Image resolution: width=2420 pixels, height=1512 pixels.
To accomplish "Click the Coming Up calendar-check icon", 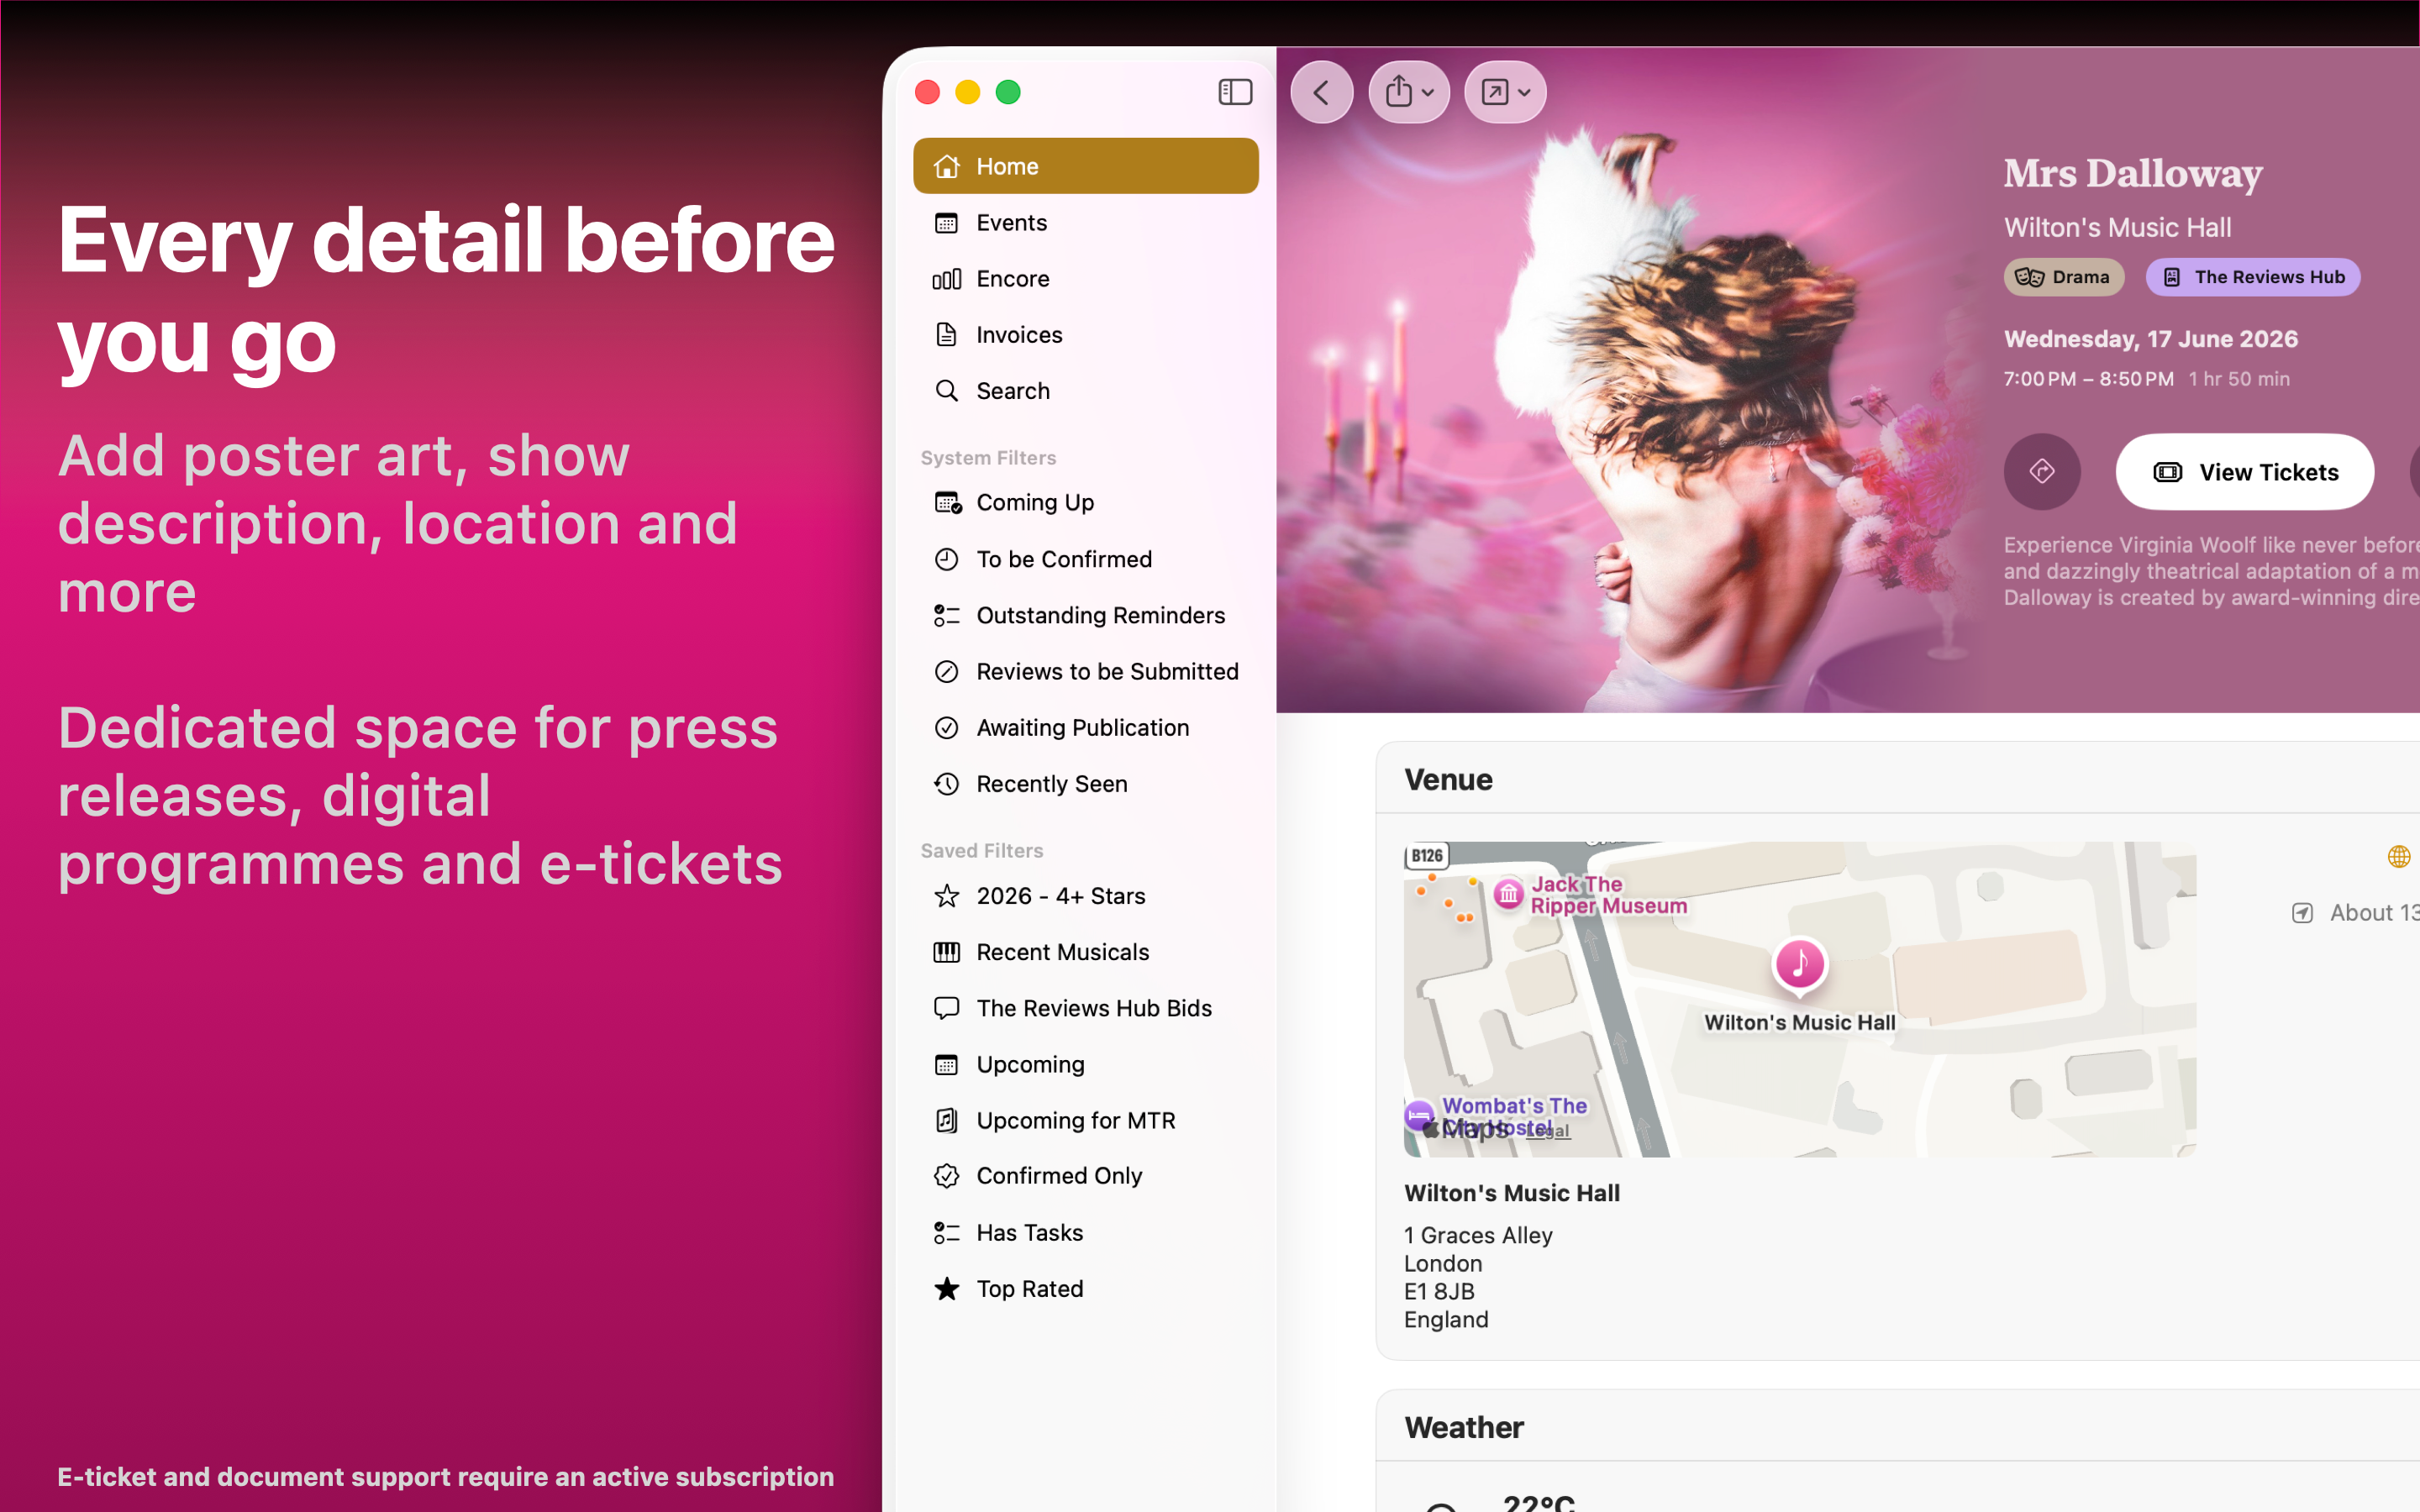I will tap(947, 502).
